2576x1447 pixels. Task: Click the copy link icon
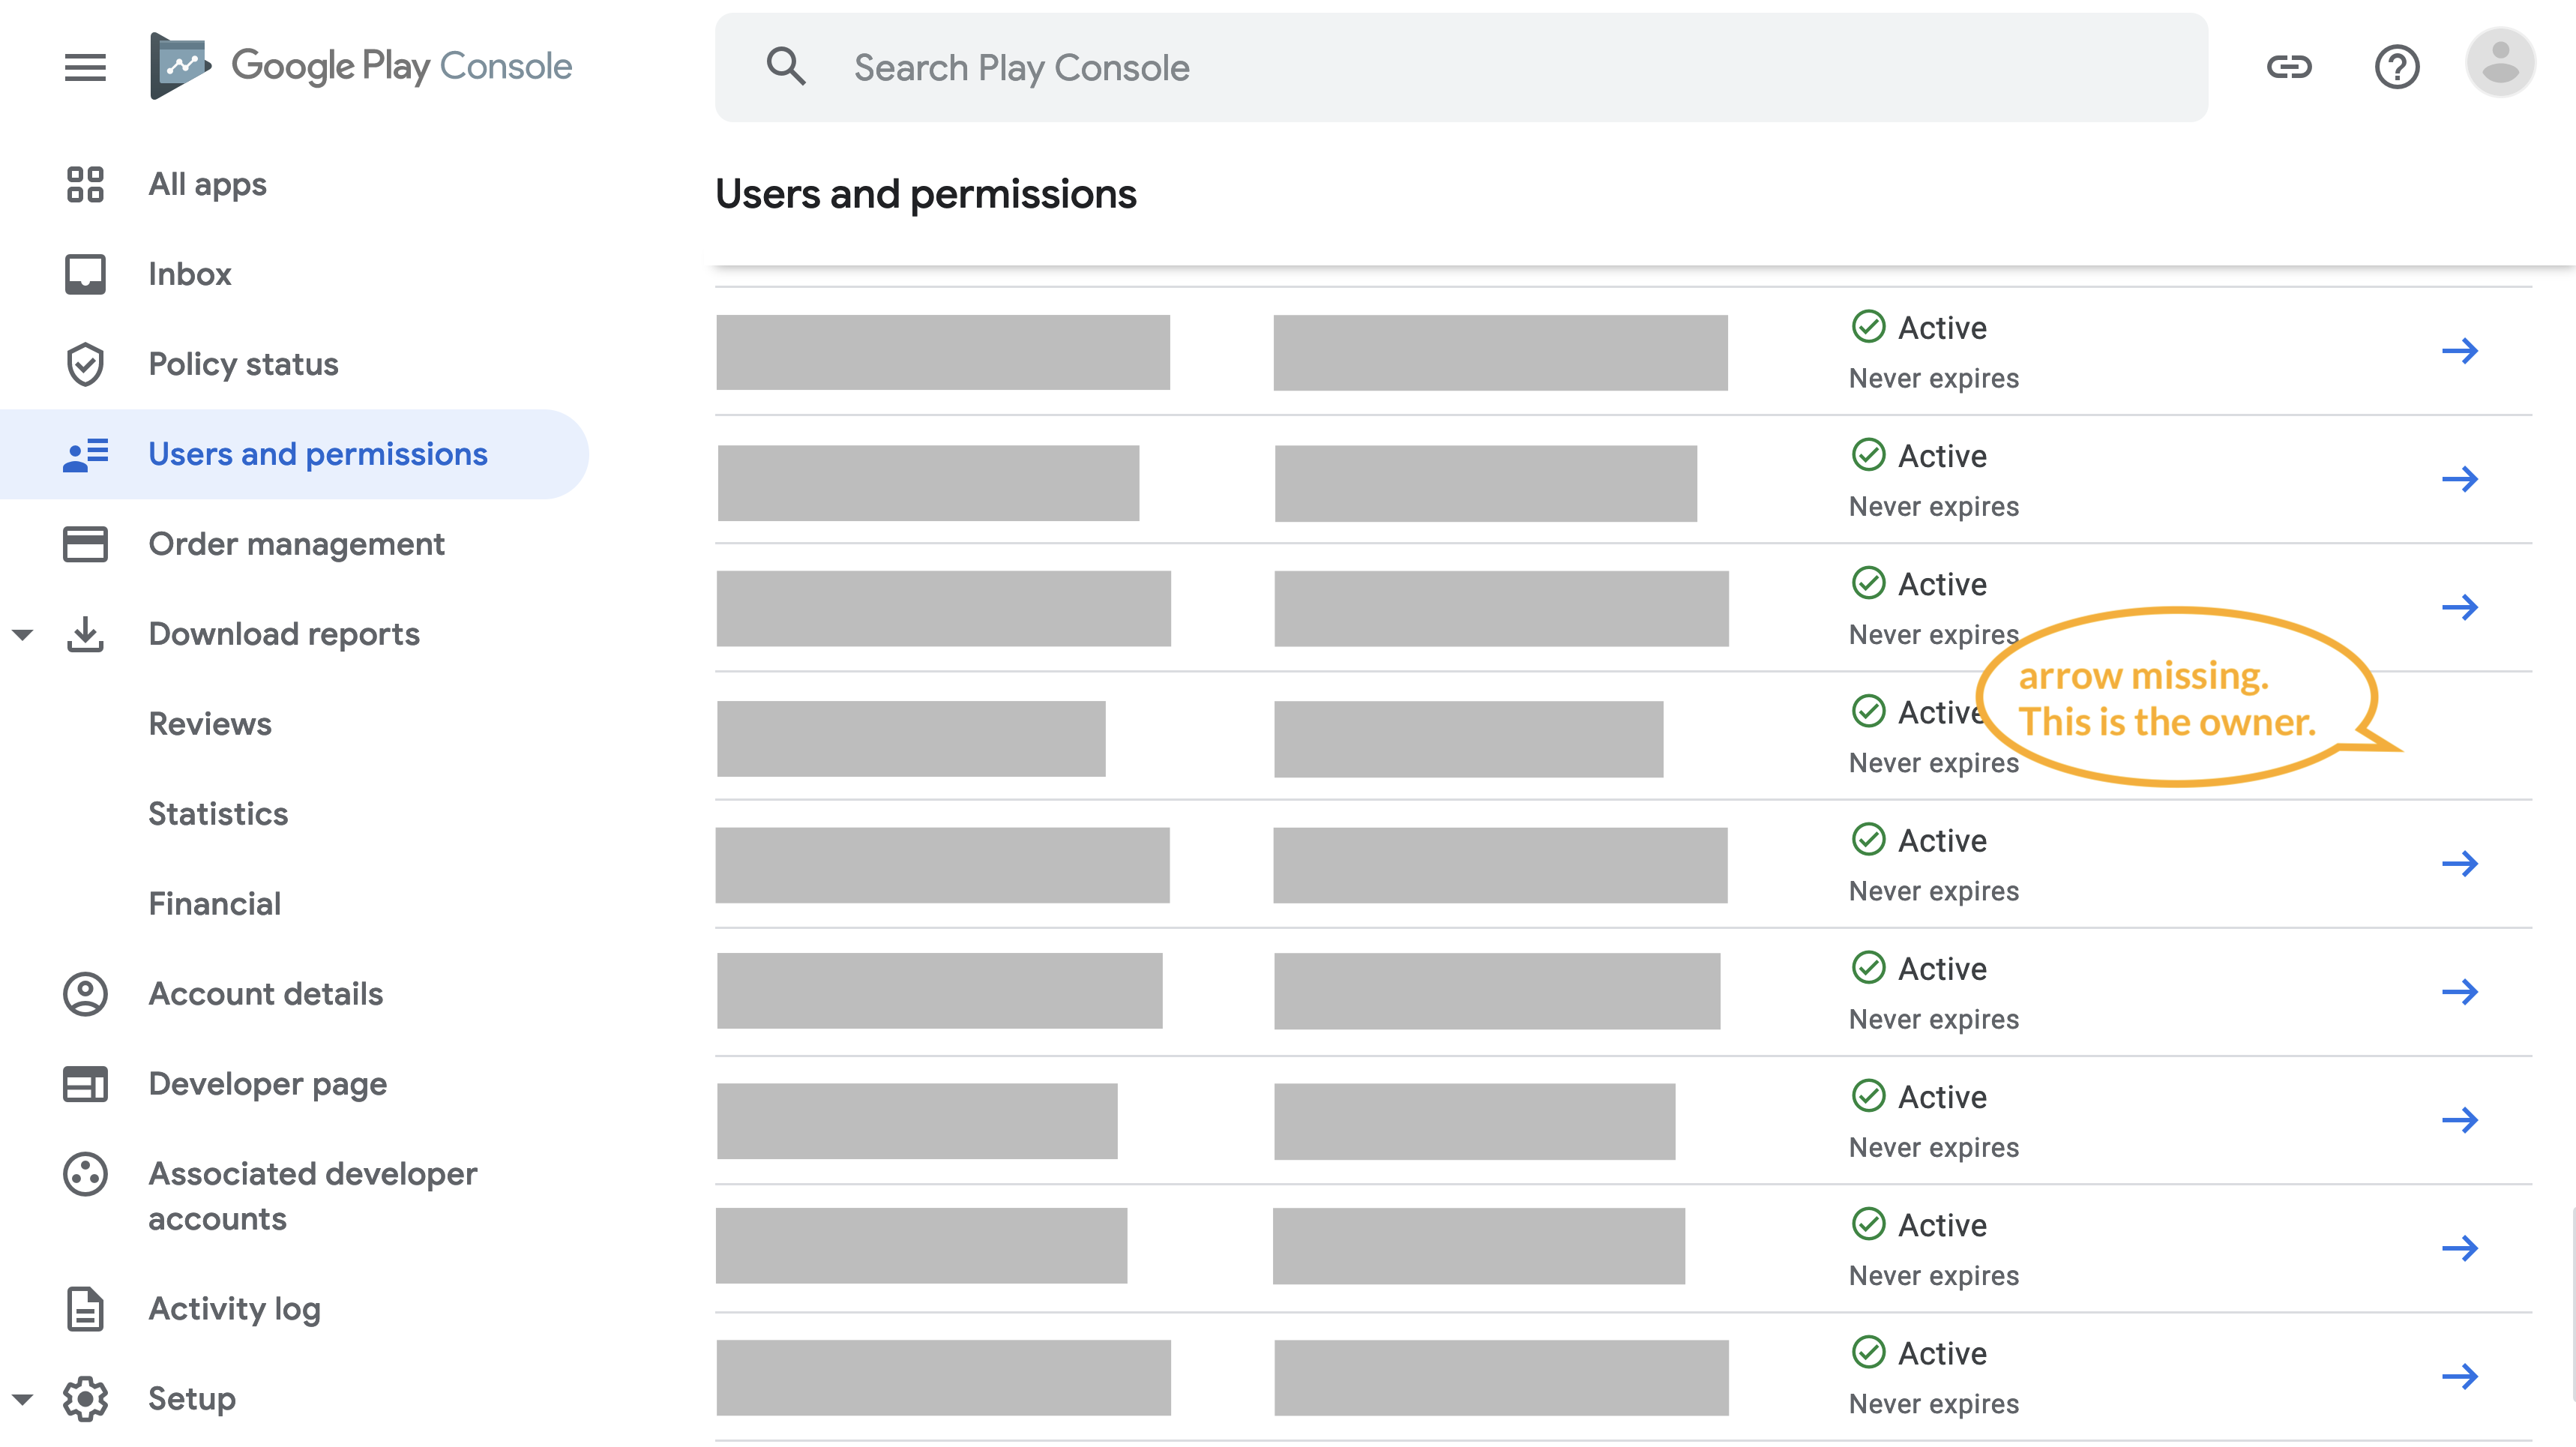[2288, 67]
